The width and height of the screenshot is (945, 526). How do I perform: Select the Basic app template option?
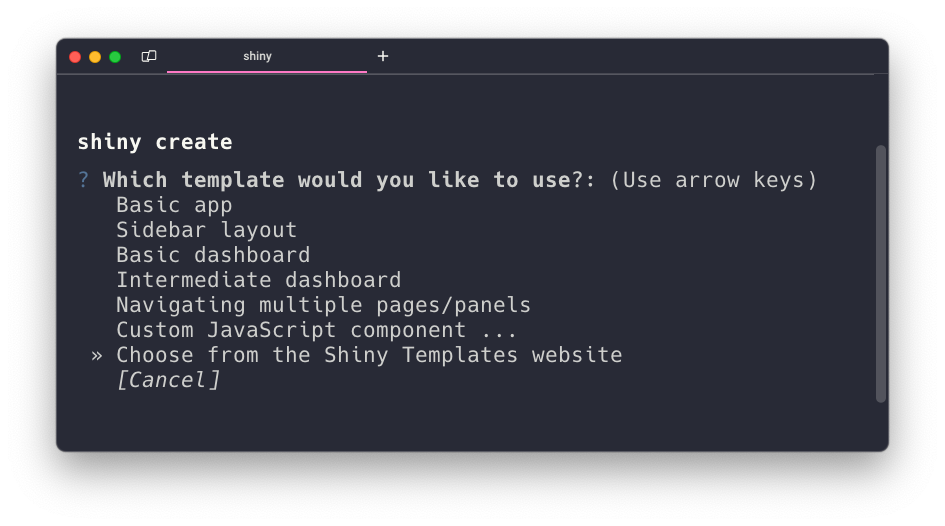[x=174, y=205]
